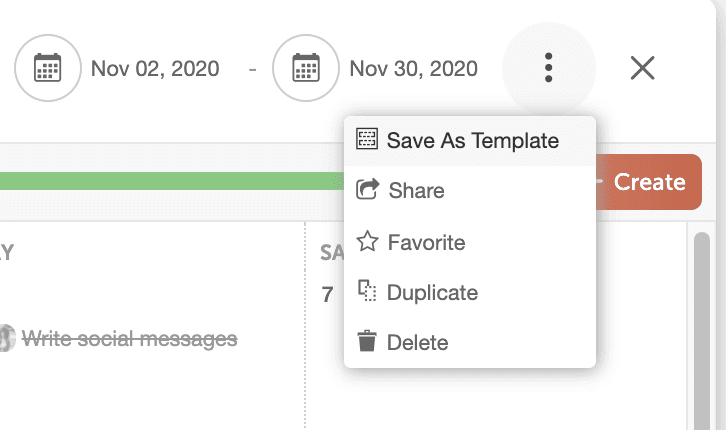Click the Favorite star icon
Viewport: 726px width, 430px height.
point(368,242)
